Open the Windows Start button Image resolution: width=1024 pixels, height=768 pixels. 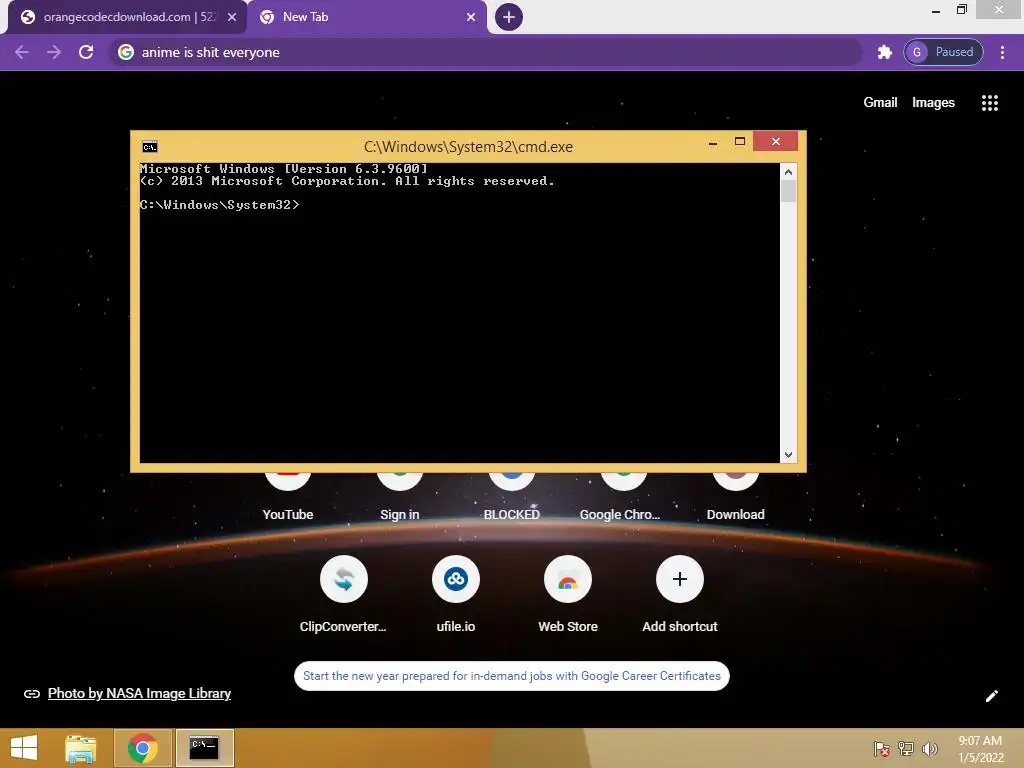coord(25,748)
